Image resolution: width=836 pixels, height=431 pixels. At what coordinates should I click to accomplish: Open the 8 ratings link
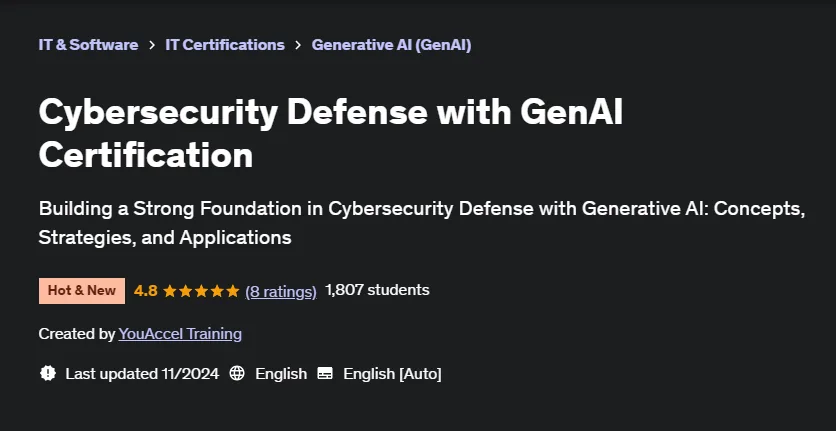tap(281, 291)
